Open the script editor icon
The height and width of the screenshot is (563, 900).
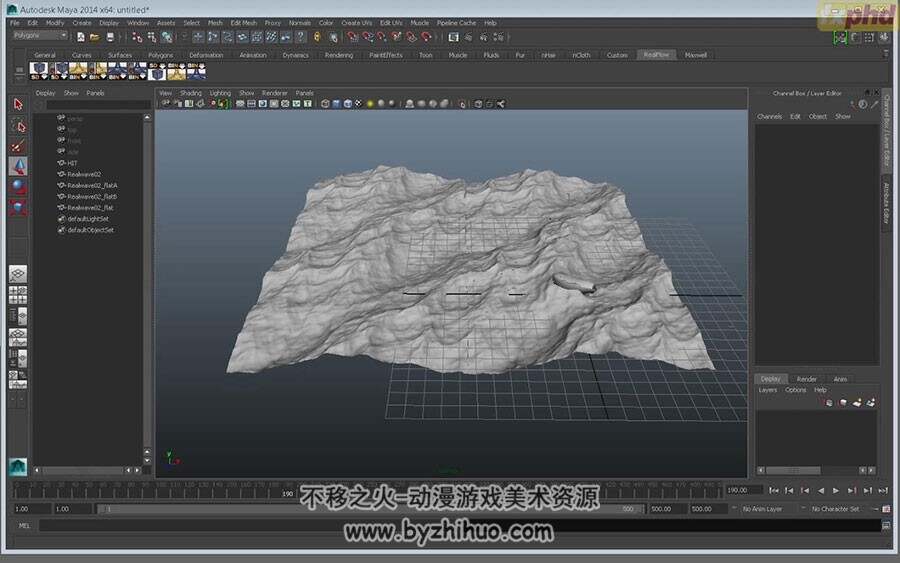coord(886,525)
